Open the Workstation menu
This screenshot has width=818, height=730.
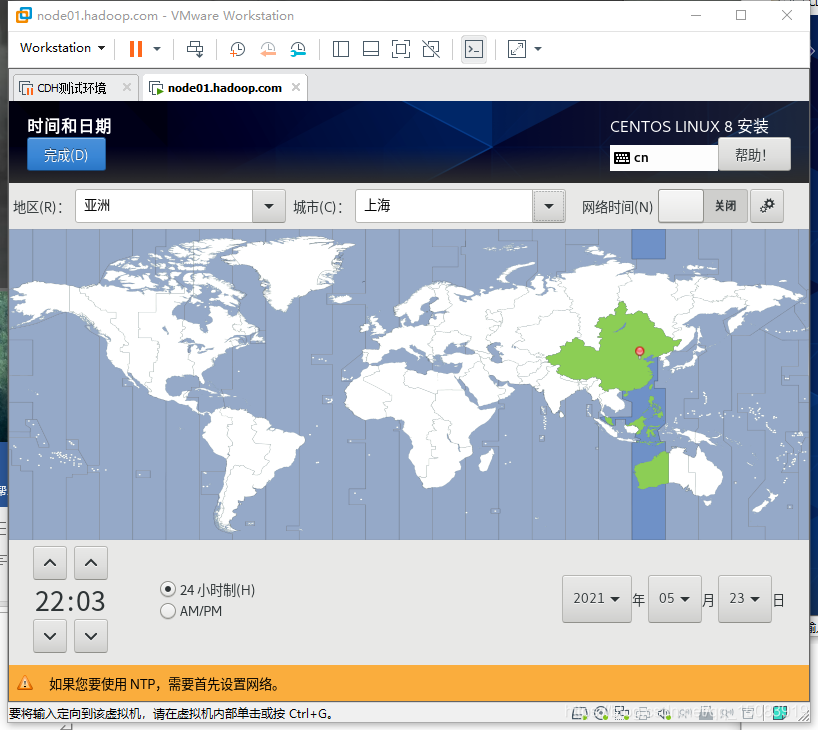click(63, 47)
